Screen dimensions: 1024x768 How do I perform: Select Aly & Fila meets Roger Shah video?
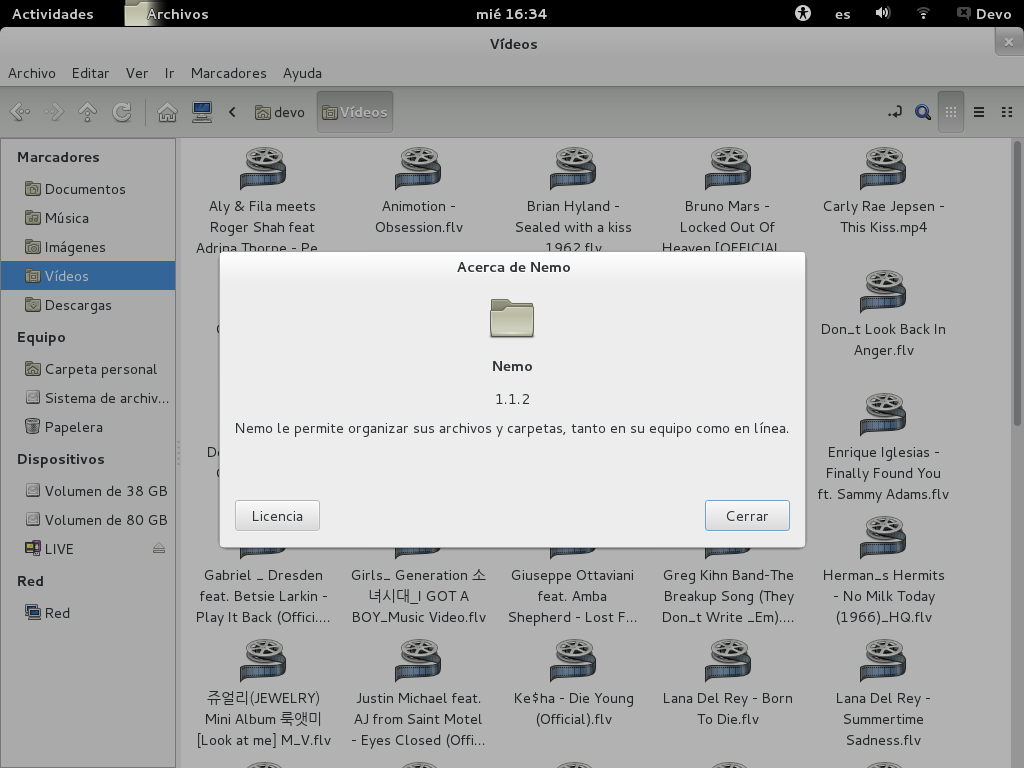(x=263, y=199)
